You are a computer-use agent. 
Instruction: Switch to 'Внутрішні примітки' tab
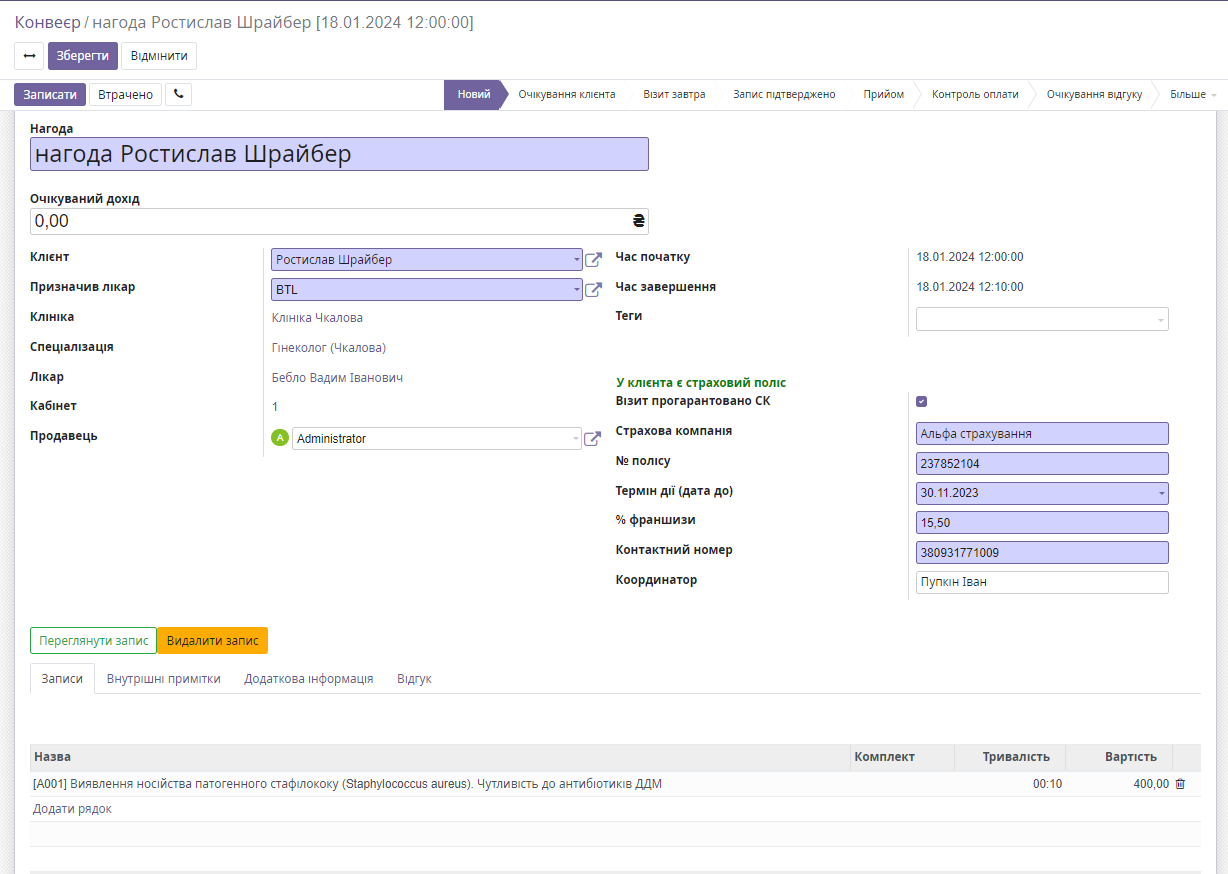163,678
